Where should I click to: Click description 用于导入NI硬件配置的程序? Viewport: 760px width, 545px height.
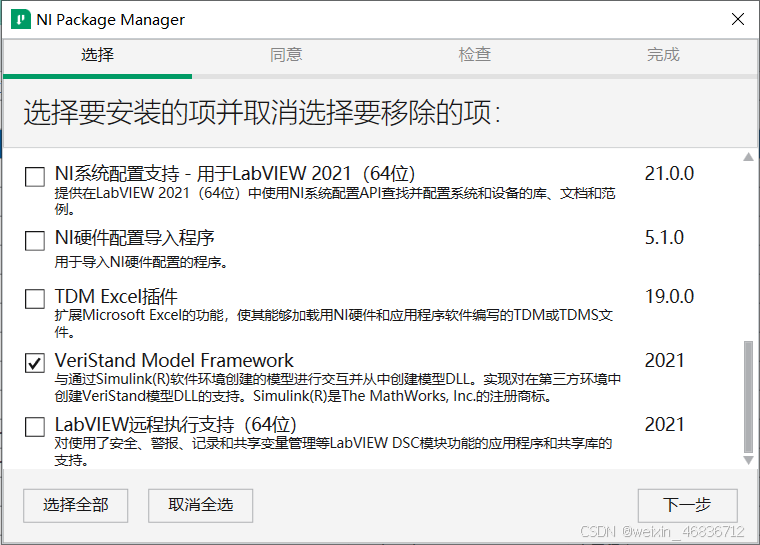(x=141, y=262)
